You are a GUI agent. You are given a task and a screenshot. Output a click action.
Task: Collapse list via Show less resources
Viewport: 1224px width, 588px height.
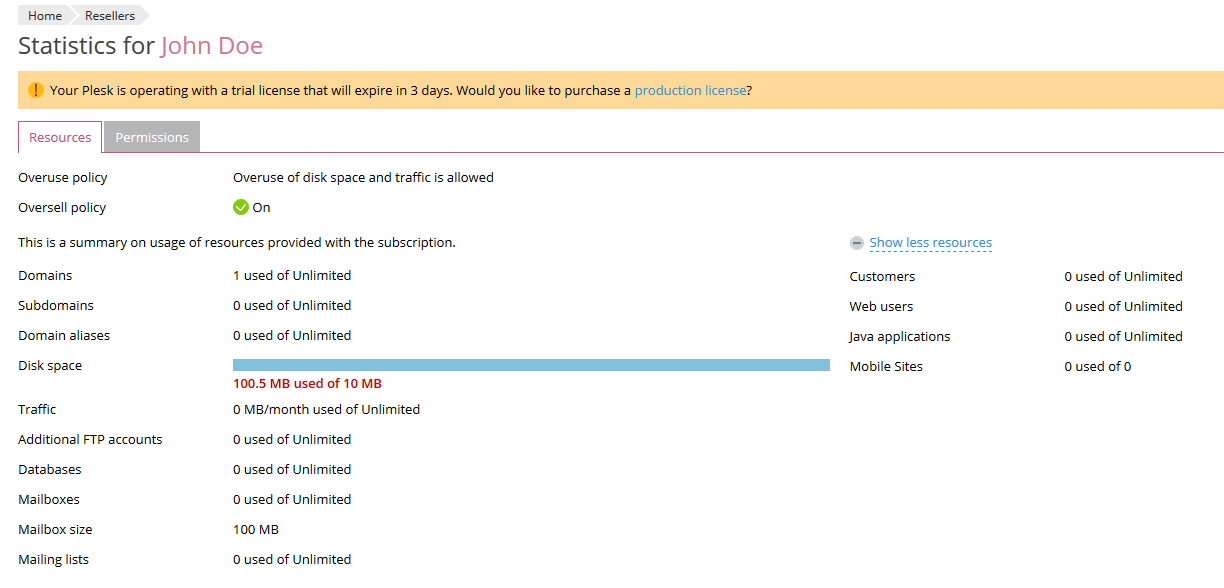tap(930, 243)
